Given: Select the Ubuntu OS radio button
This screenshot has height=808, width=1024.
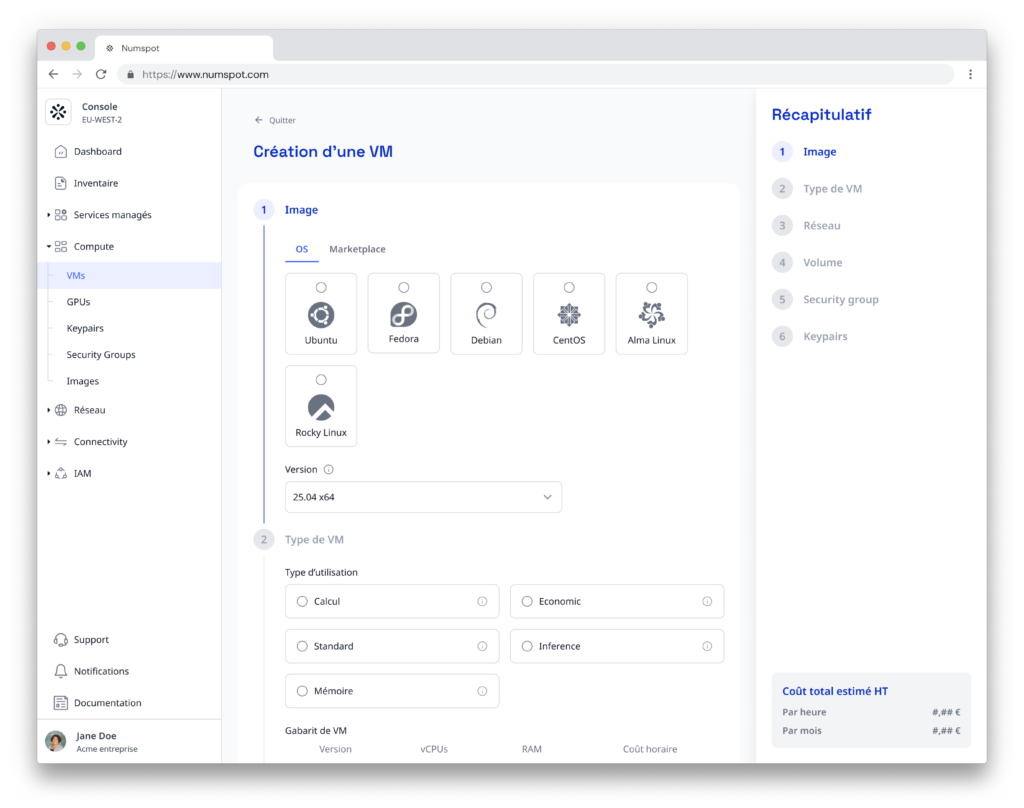Looking at the screenshot, I should point(321,288).
